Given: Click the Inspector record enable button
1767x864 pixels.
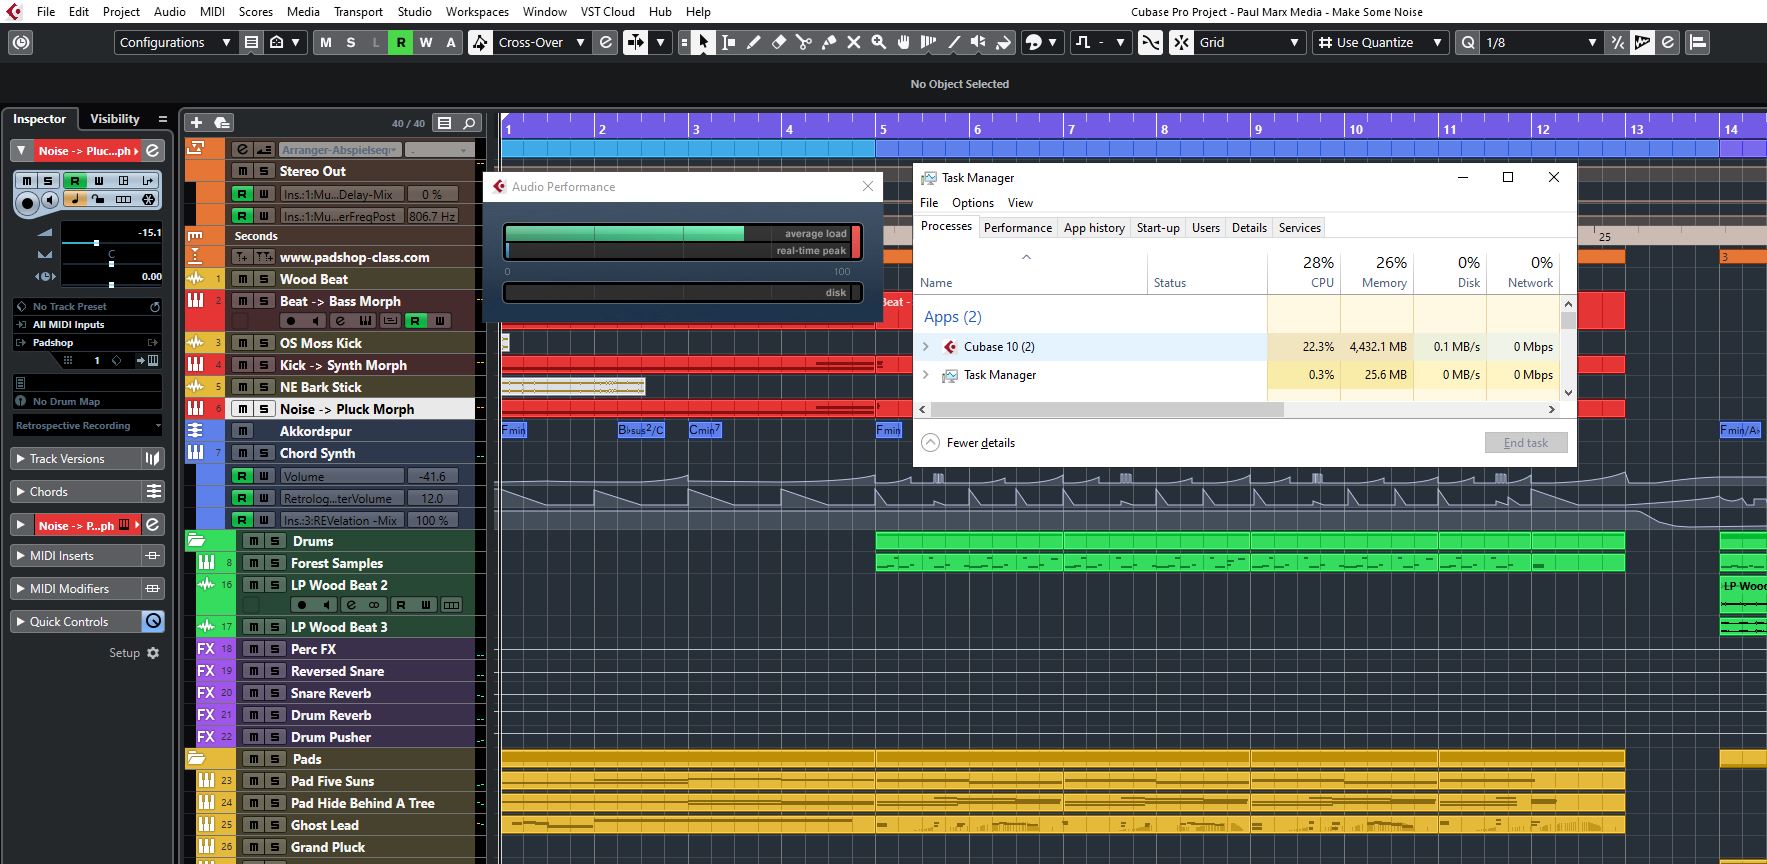Looking at the screenshot, I should pyautogui.click(x=28, y=203).
